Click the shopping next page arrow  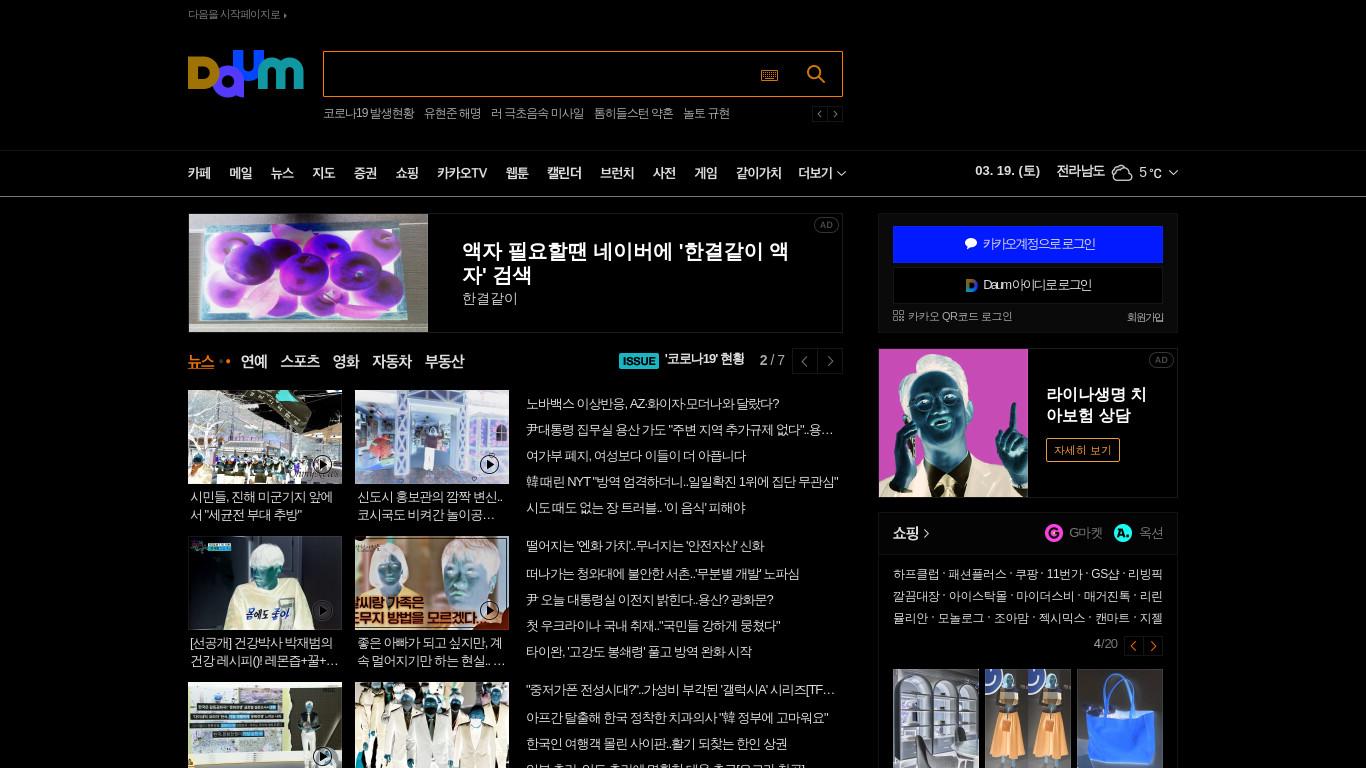1153,645
